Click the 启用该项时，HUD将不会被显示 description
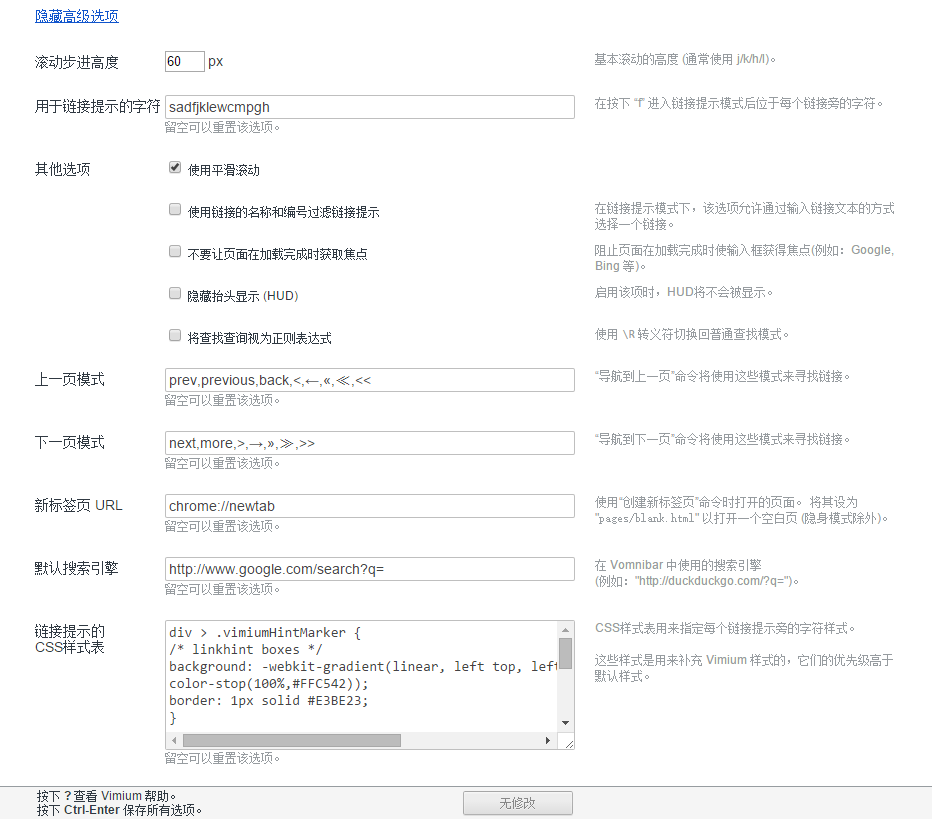Viewport: 932px width, 819px height. (684, 292)
